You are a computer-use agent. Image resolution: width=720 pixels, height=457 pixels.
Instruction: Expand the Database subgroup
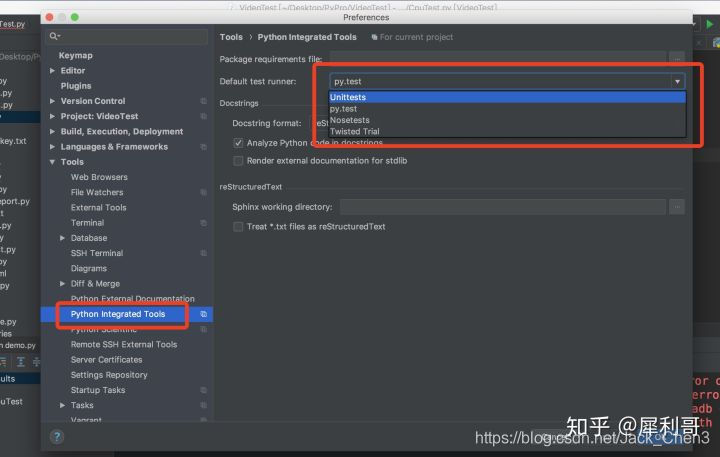(62, 238)
